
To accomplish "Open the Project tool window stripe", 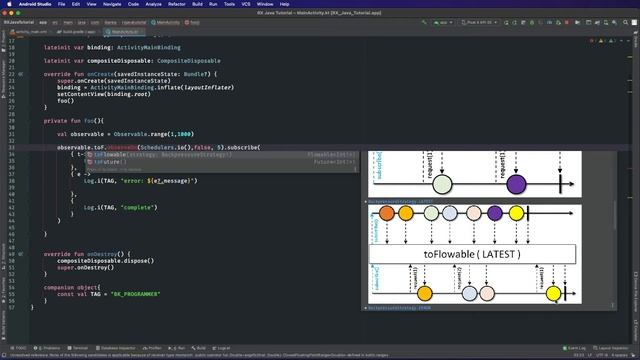I will pyautogui.click(x=4, y=42).
